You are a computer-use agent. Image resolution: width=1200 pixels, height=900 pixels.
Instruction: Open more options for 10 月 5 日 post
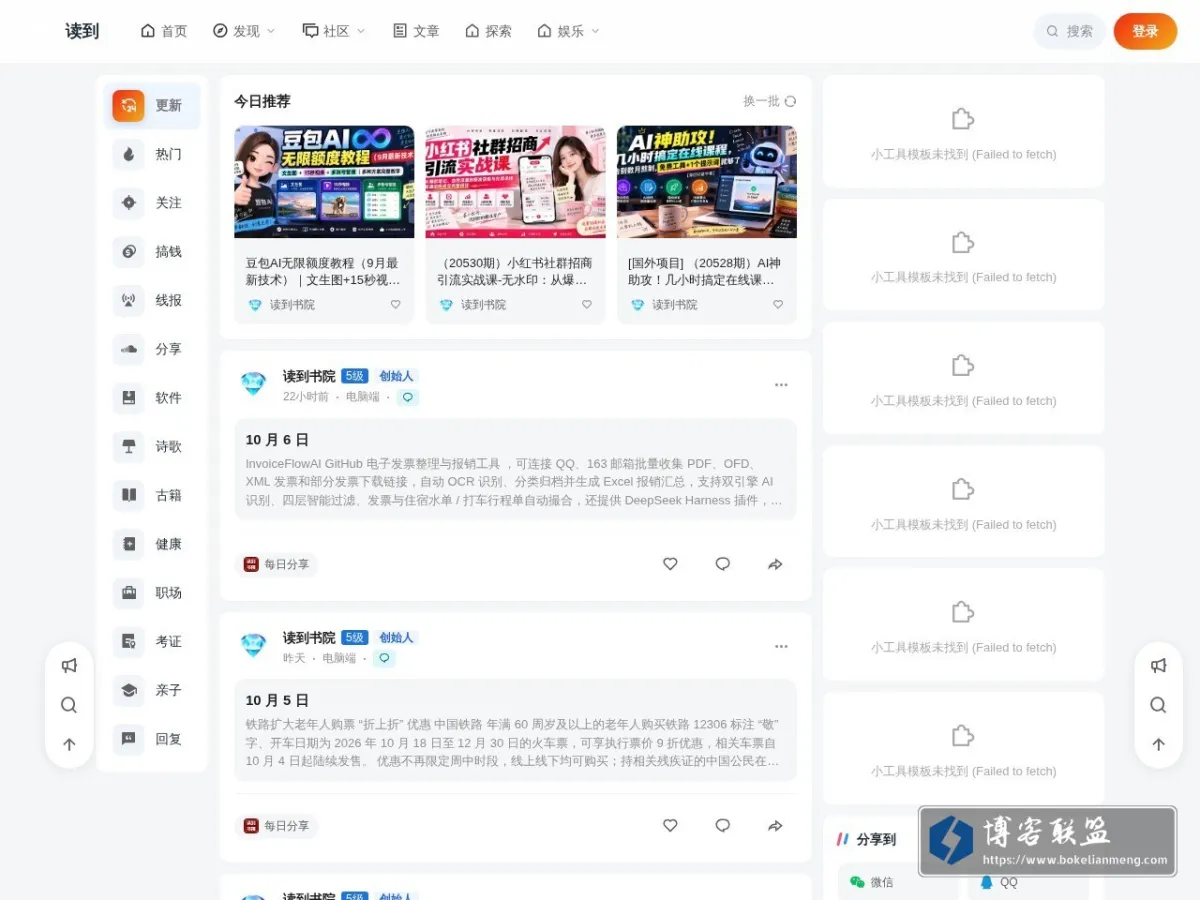pos(781,647)
